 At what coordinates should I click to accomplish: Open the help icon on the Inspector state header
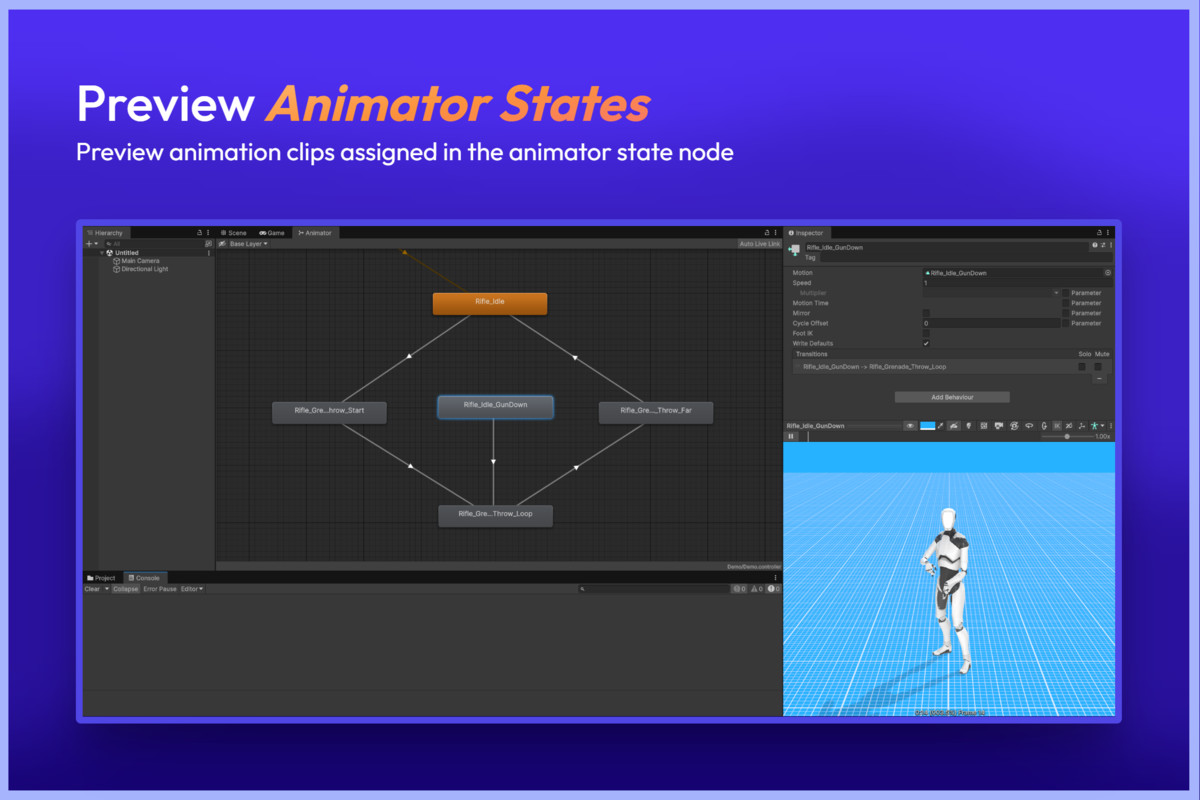coord(1094,245)
